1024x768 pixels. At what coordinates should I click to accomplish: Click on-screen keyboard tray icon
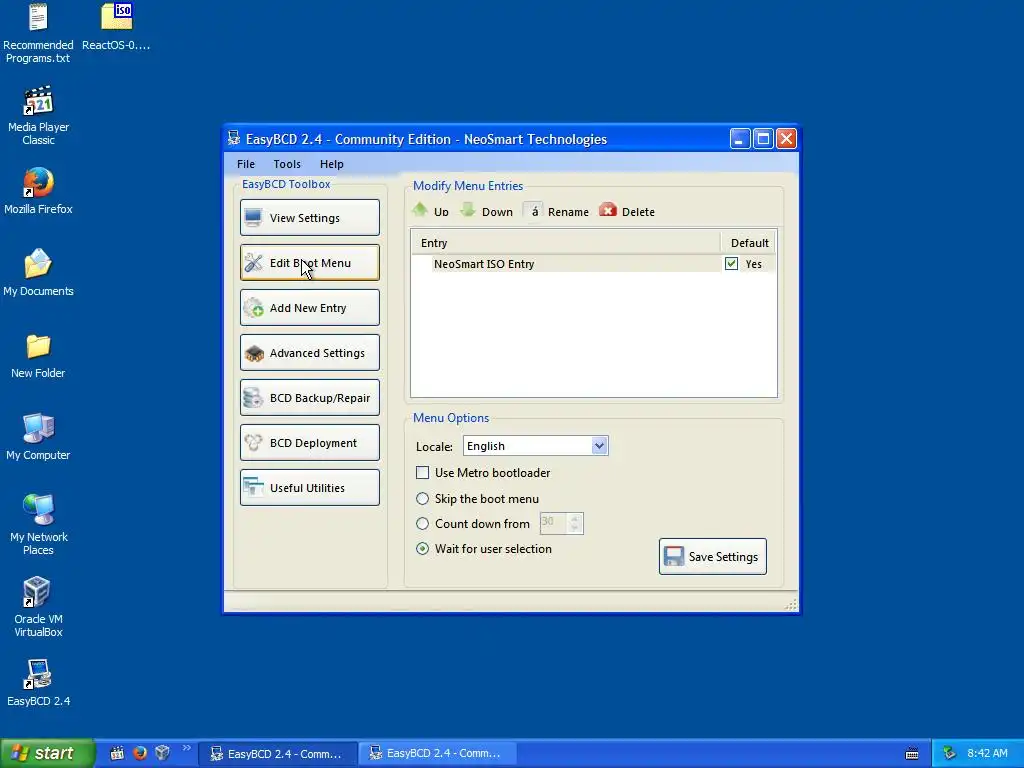tap(912, 754)
